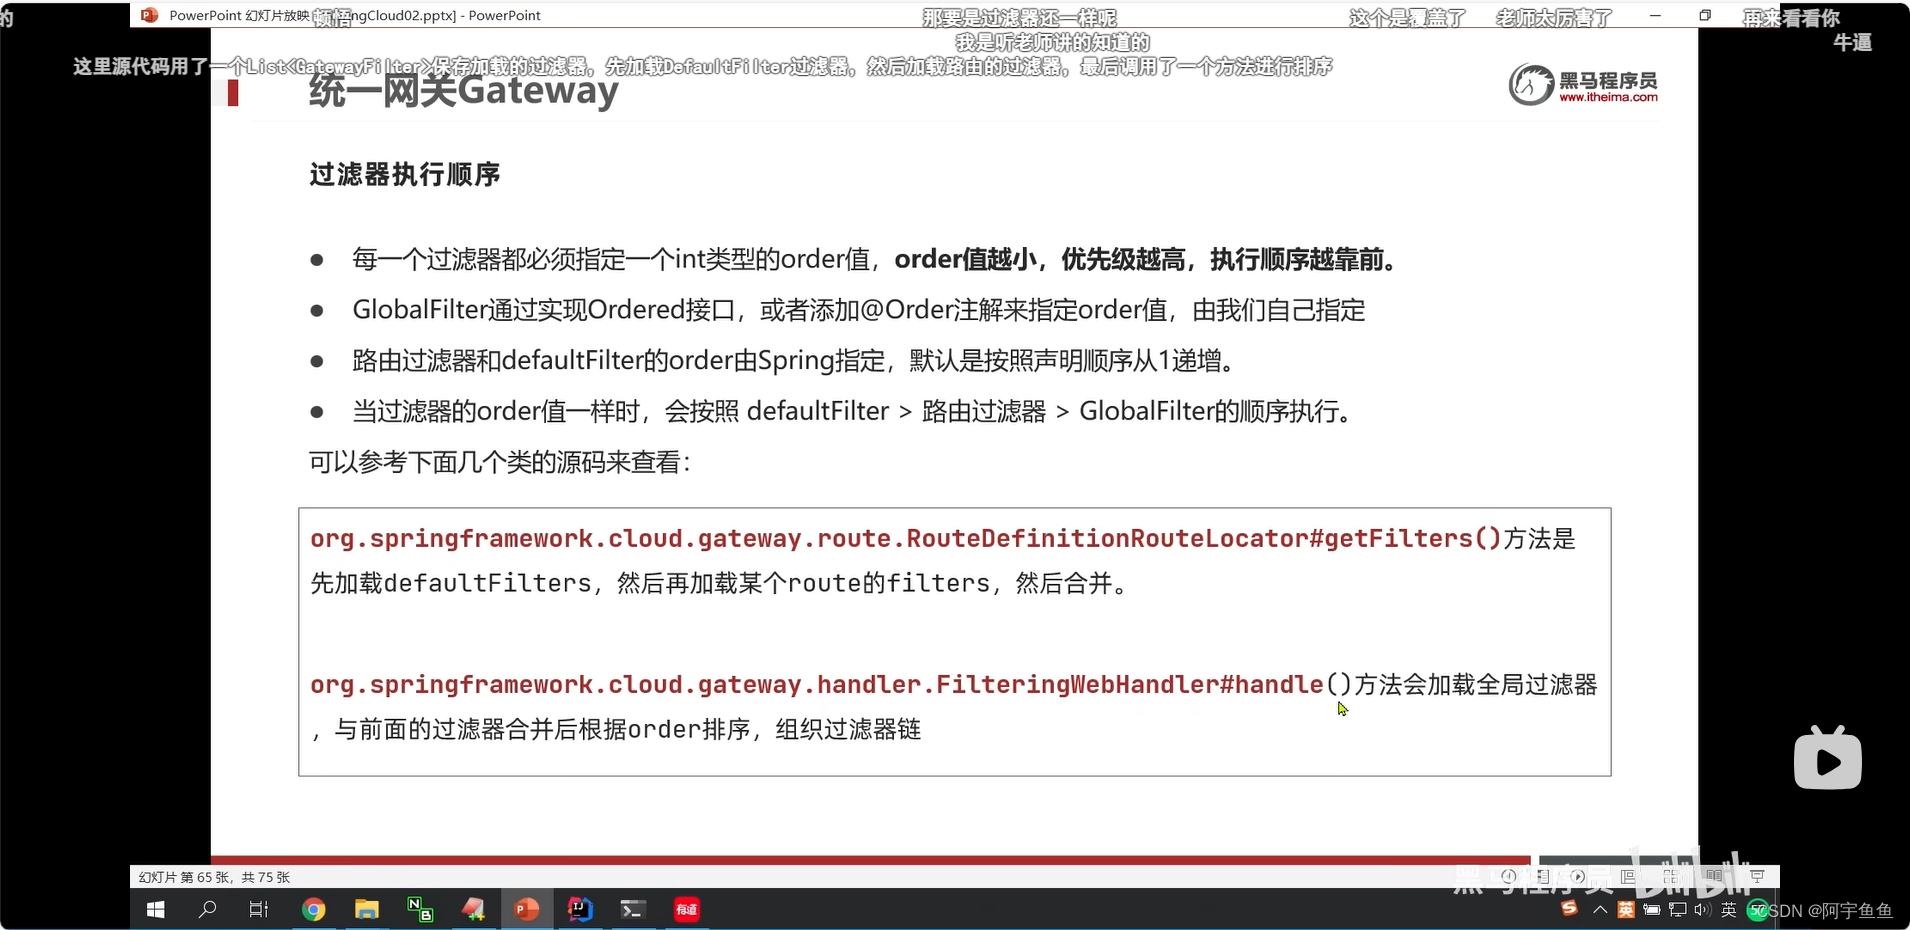Click the FilteringWebHandler#handle red text
The image size is (1910, 930).
[1130, 684]
